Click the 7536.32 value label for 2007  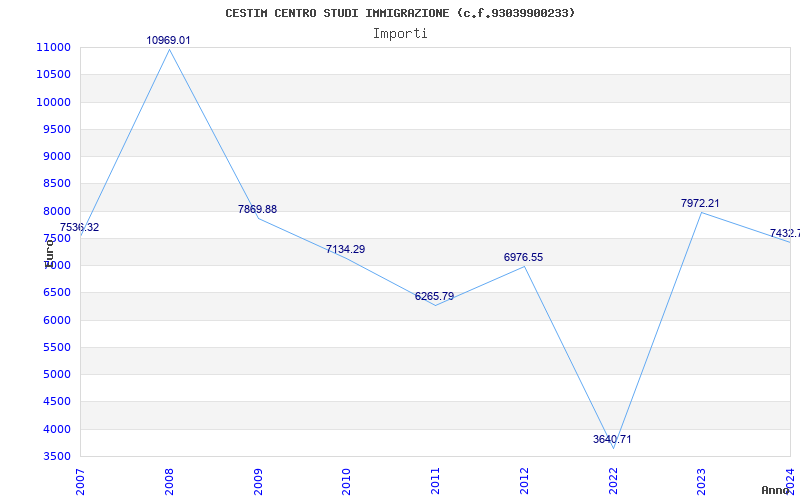click(x=80, y=228)
